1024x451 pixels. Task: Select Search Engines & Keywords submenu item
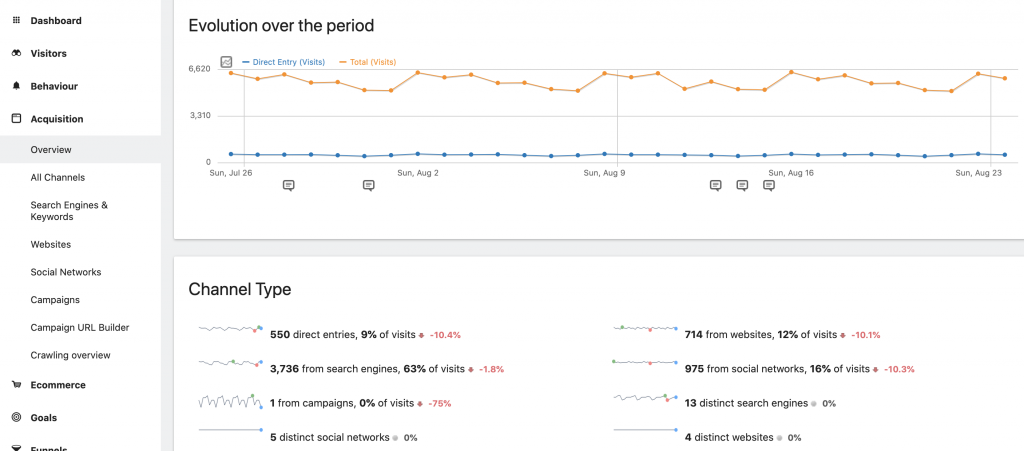[69, 211]
